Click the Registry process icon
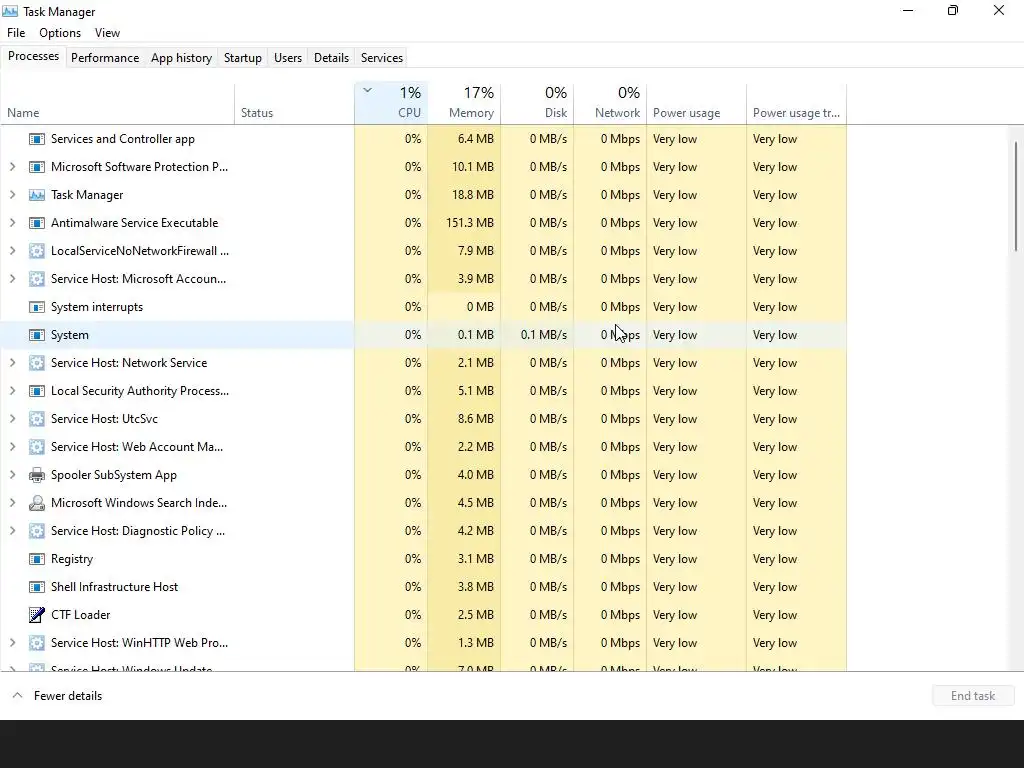The width and height of the screenshot is (1024, 768). click(x=37, y=560)
